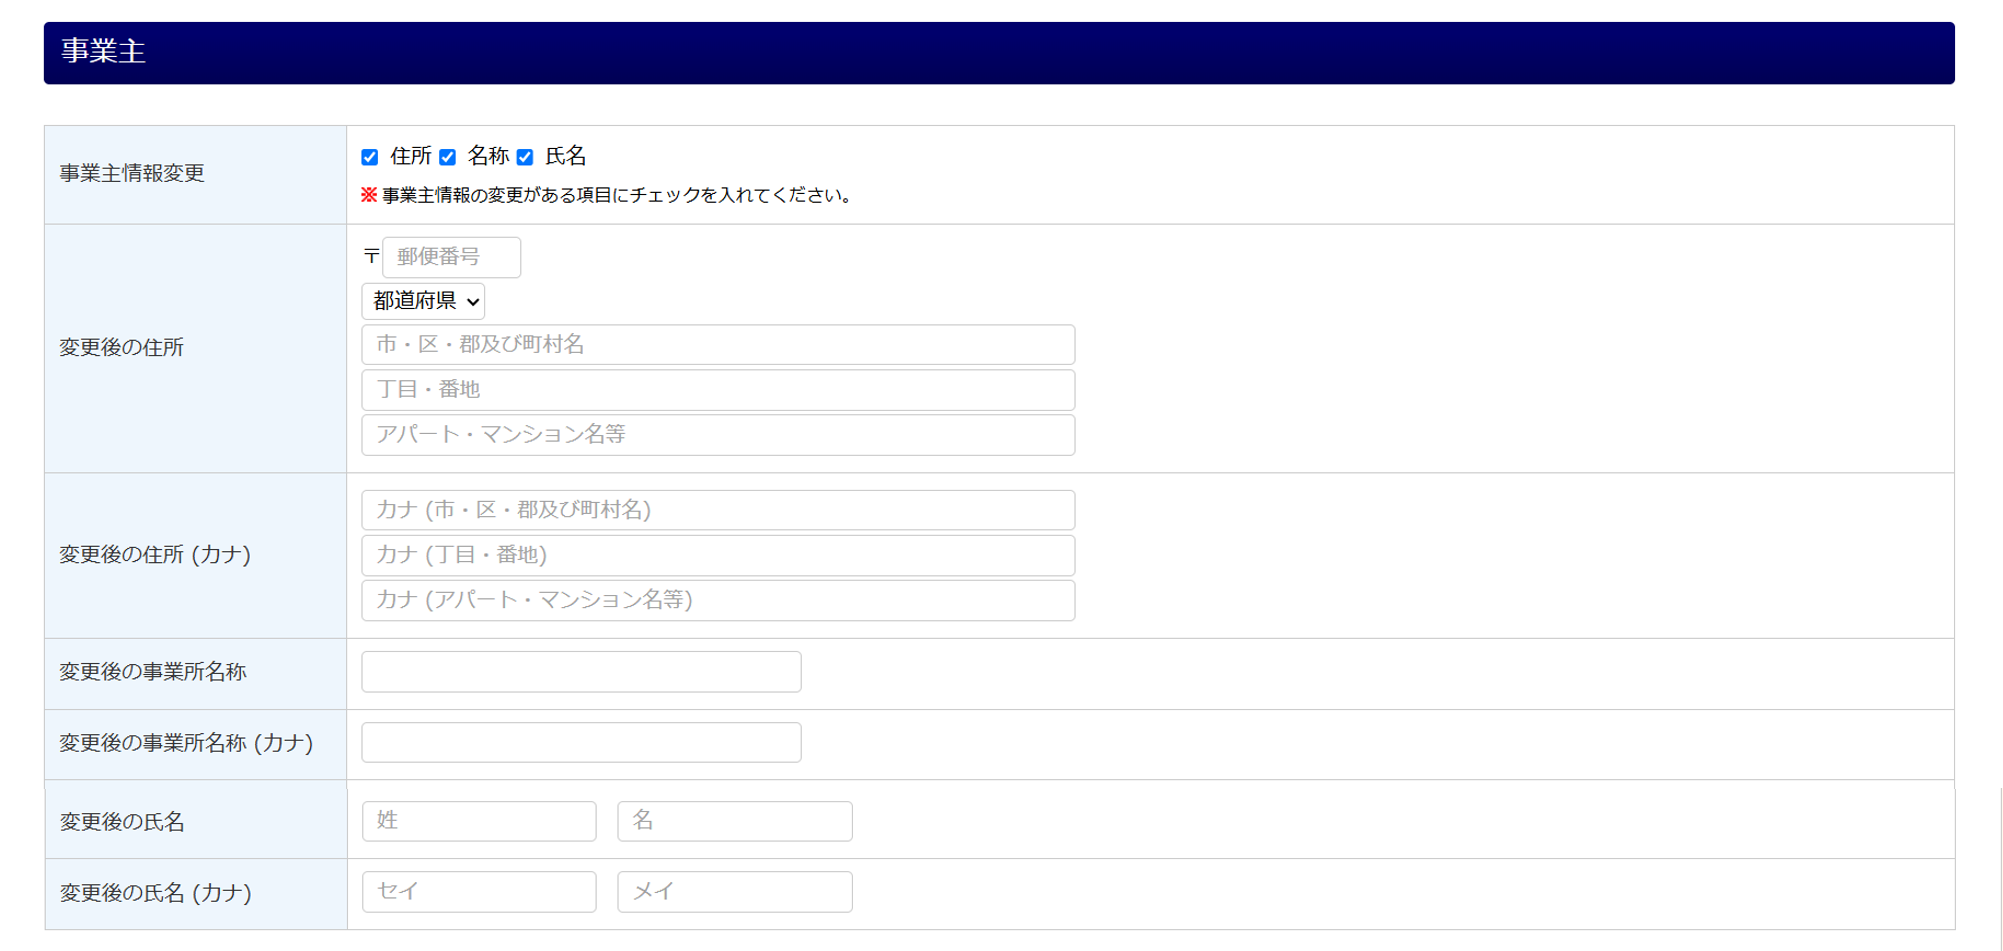
Task: Uncheck the 名称 checkbox
Action: click(448, 157)
